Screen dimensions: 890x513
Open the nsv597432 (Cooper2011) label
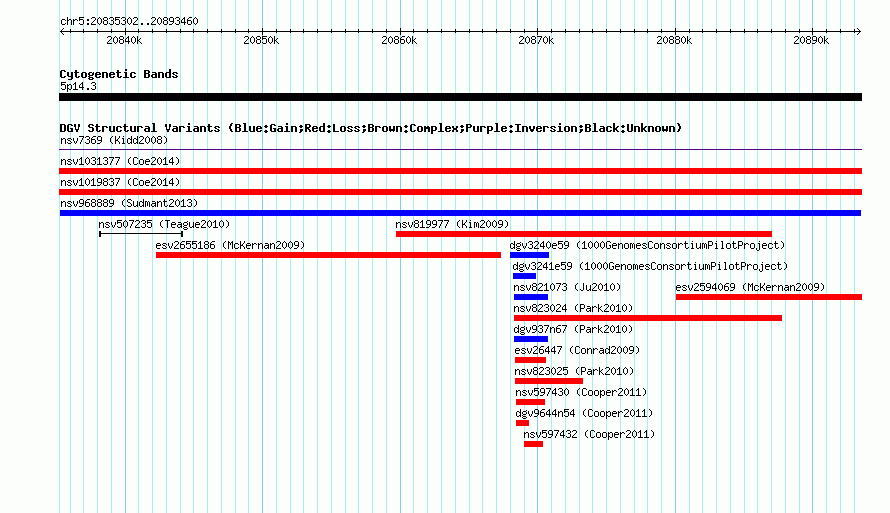(589, 434)
